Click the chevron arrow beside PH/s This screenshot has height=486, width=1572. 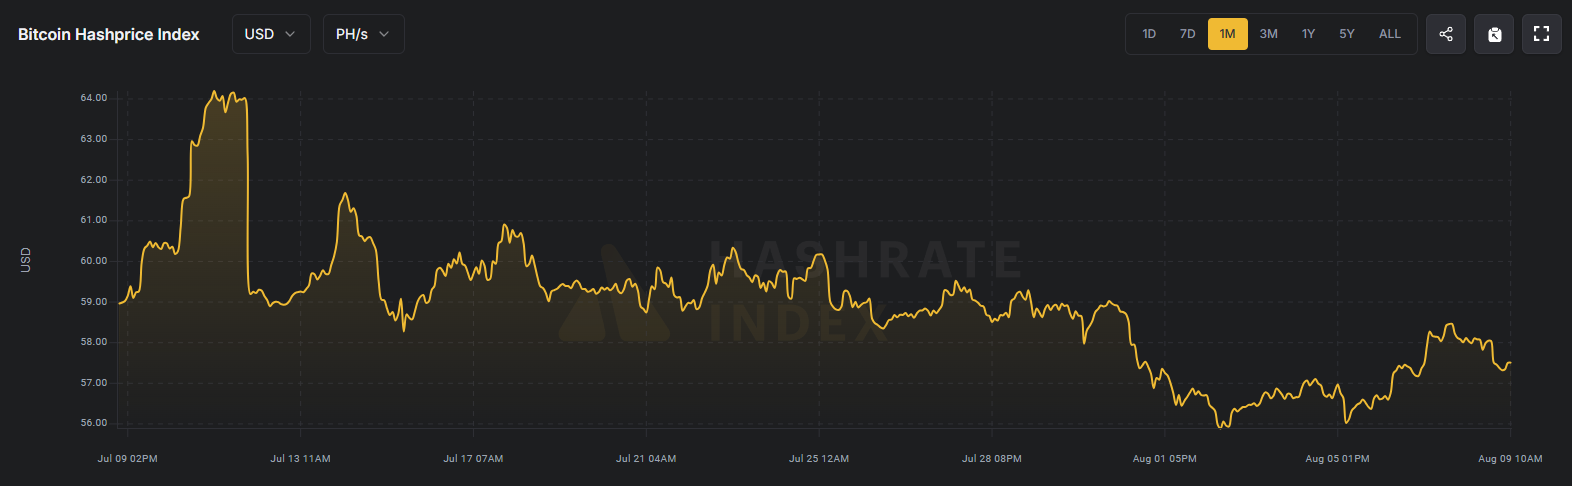384,34
